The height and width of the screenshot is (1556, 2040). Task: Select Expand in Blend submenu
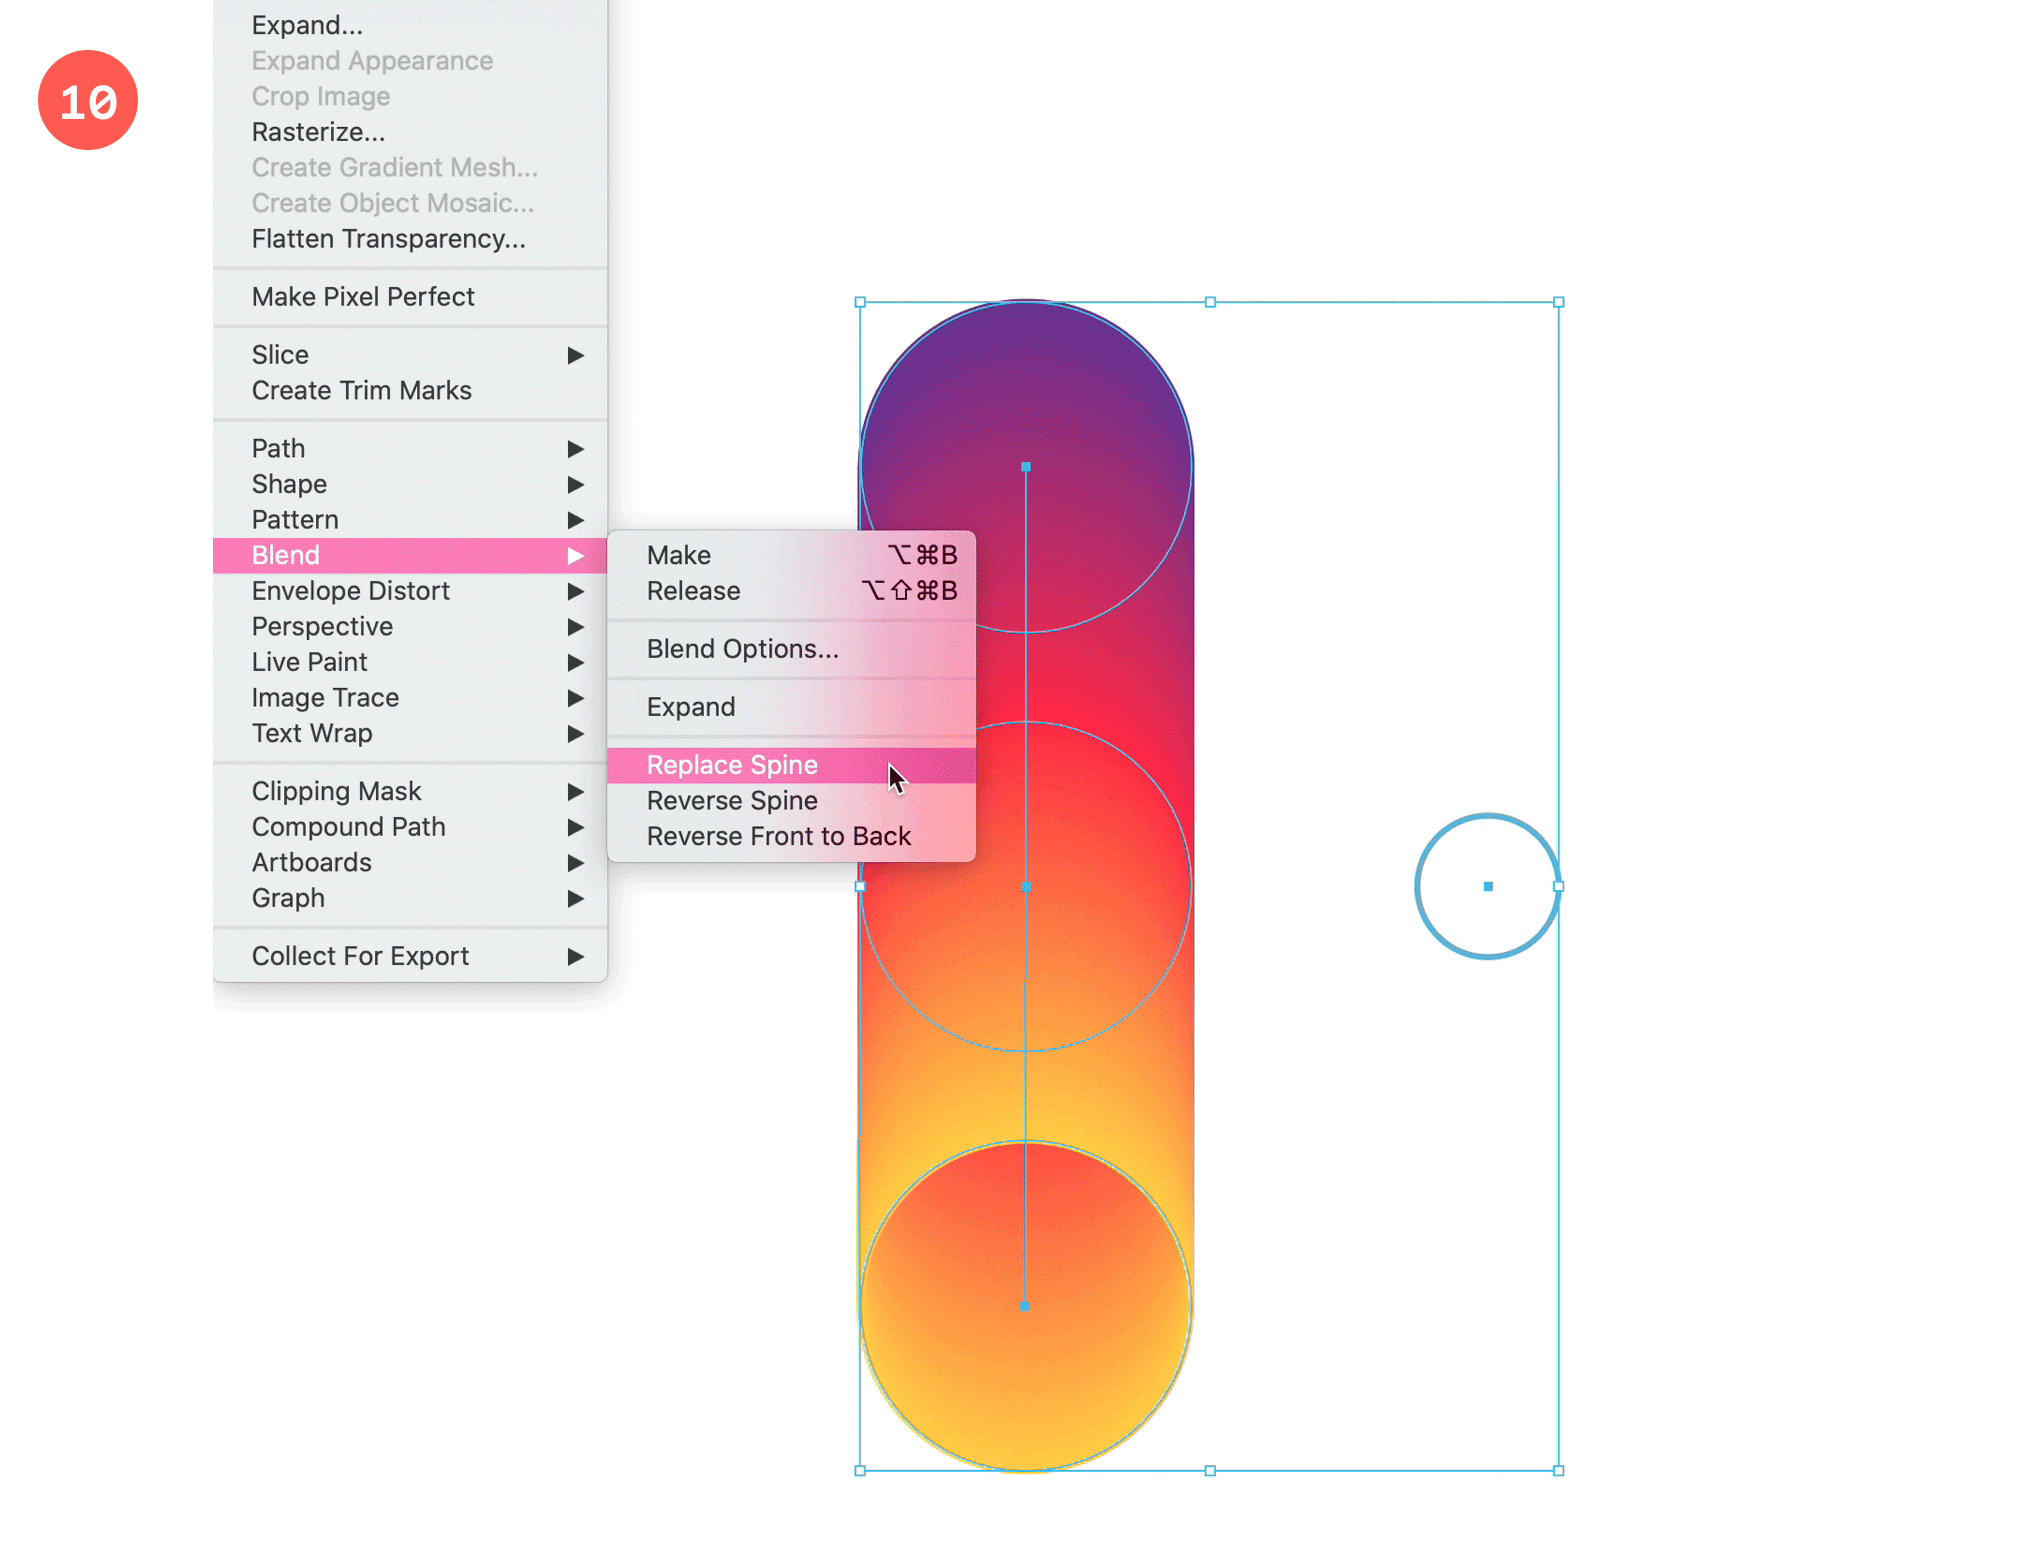point(690,706)
